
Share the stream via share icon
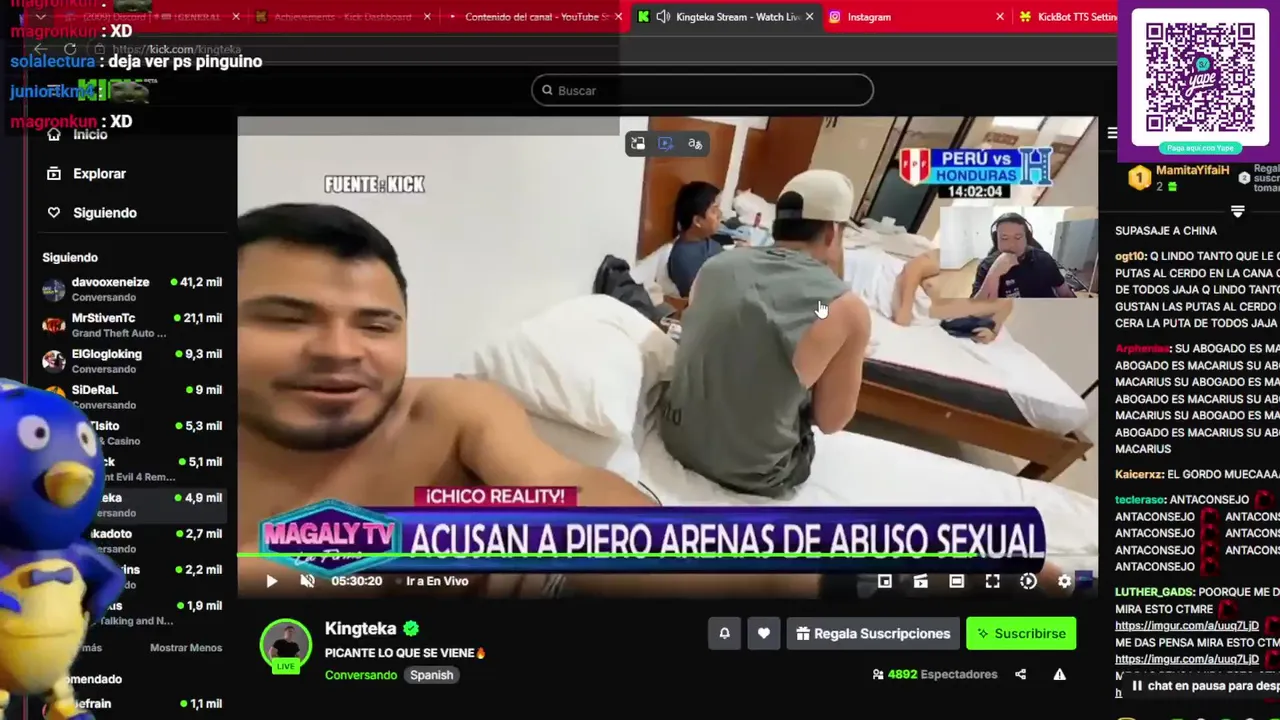click(x=1021, y=674)
